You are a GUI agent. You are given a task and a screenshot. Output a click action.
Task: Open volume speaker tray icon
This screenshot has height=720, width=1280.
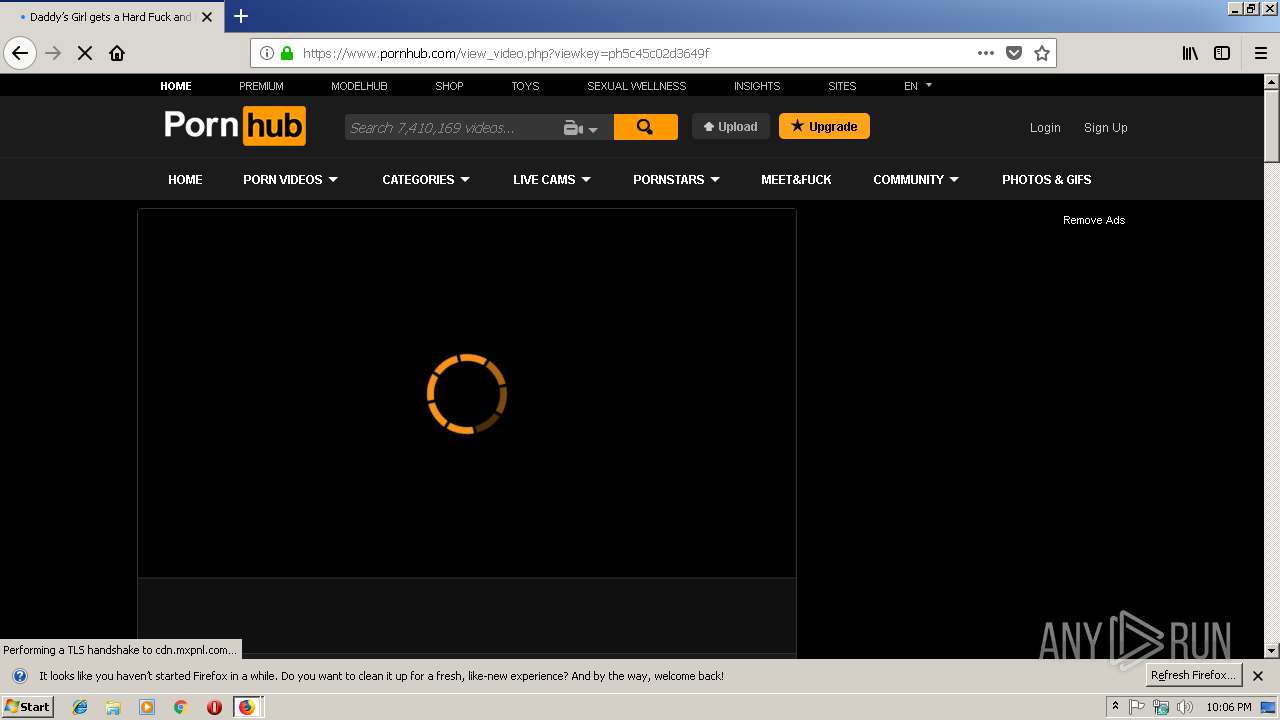1185,707
